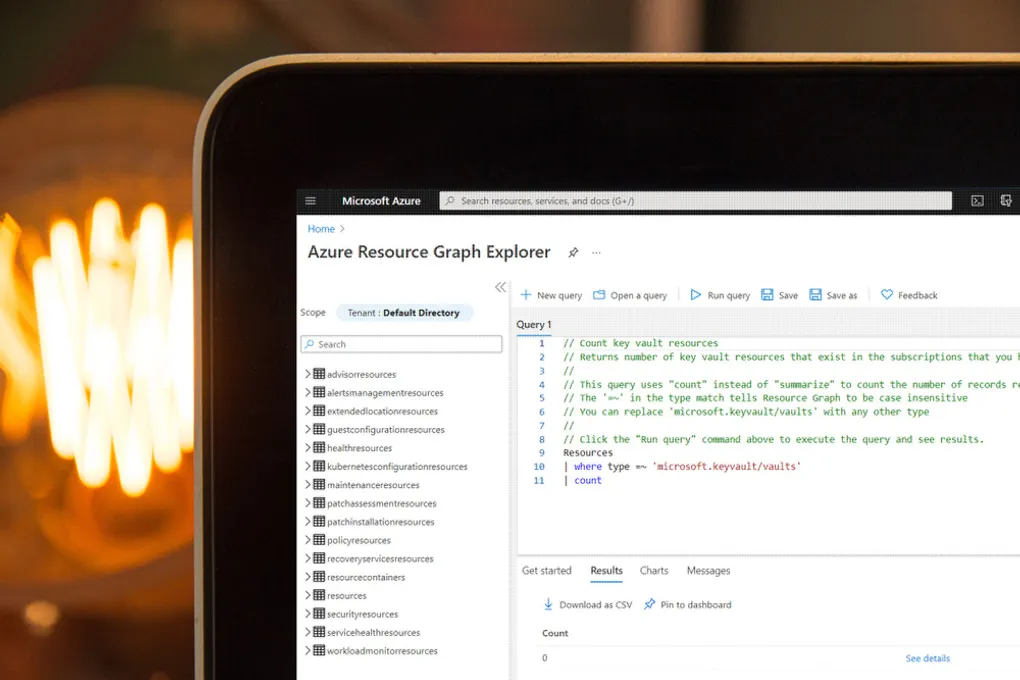The height and width of the screenshot is (680, 1020).
Task: Expand the extendedlocationresources table
Action: (x=308, y=411)
